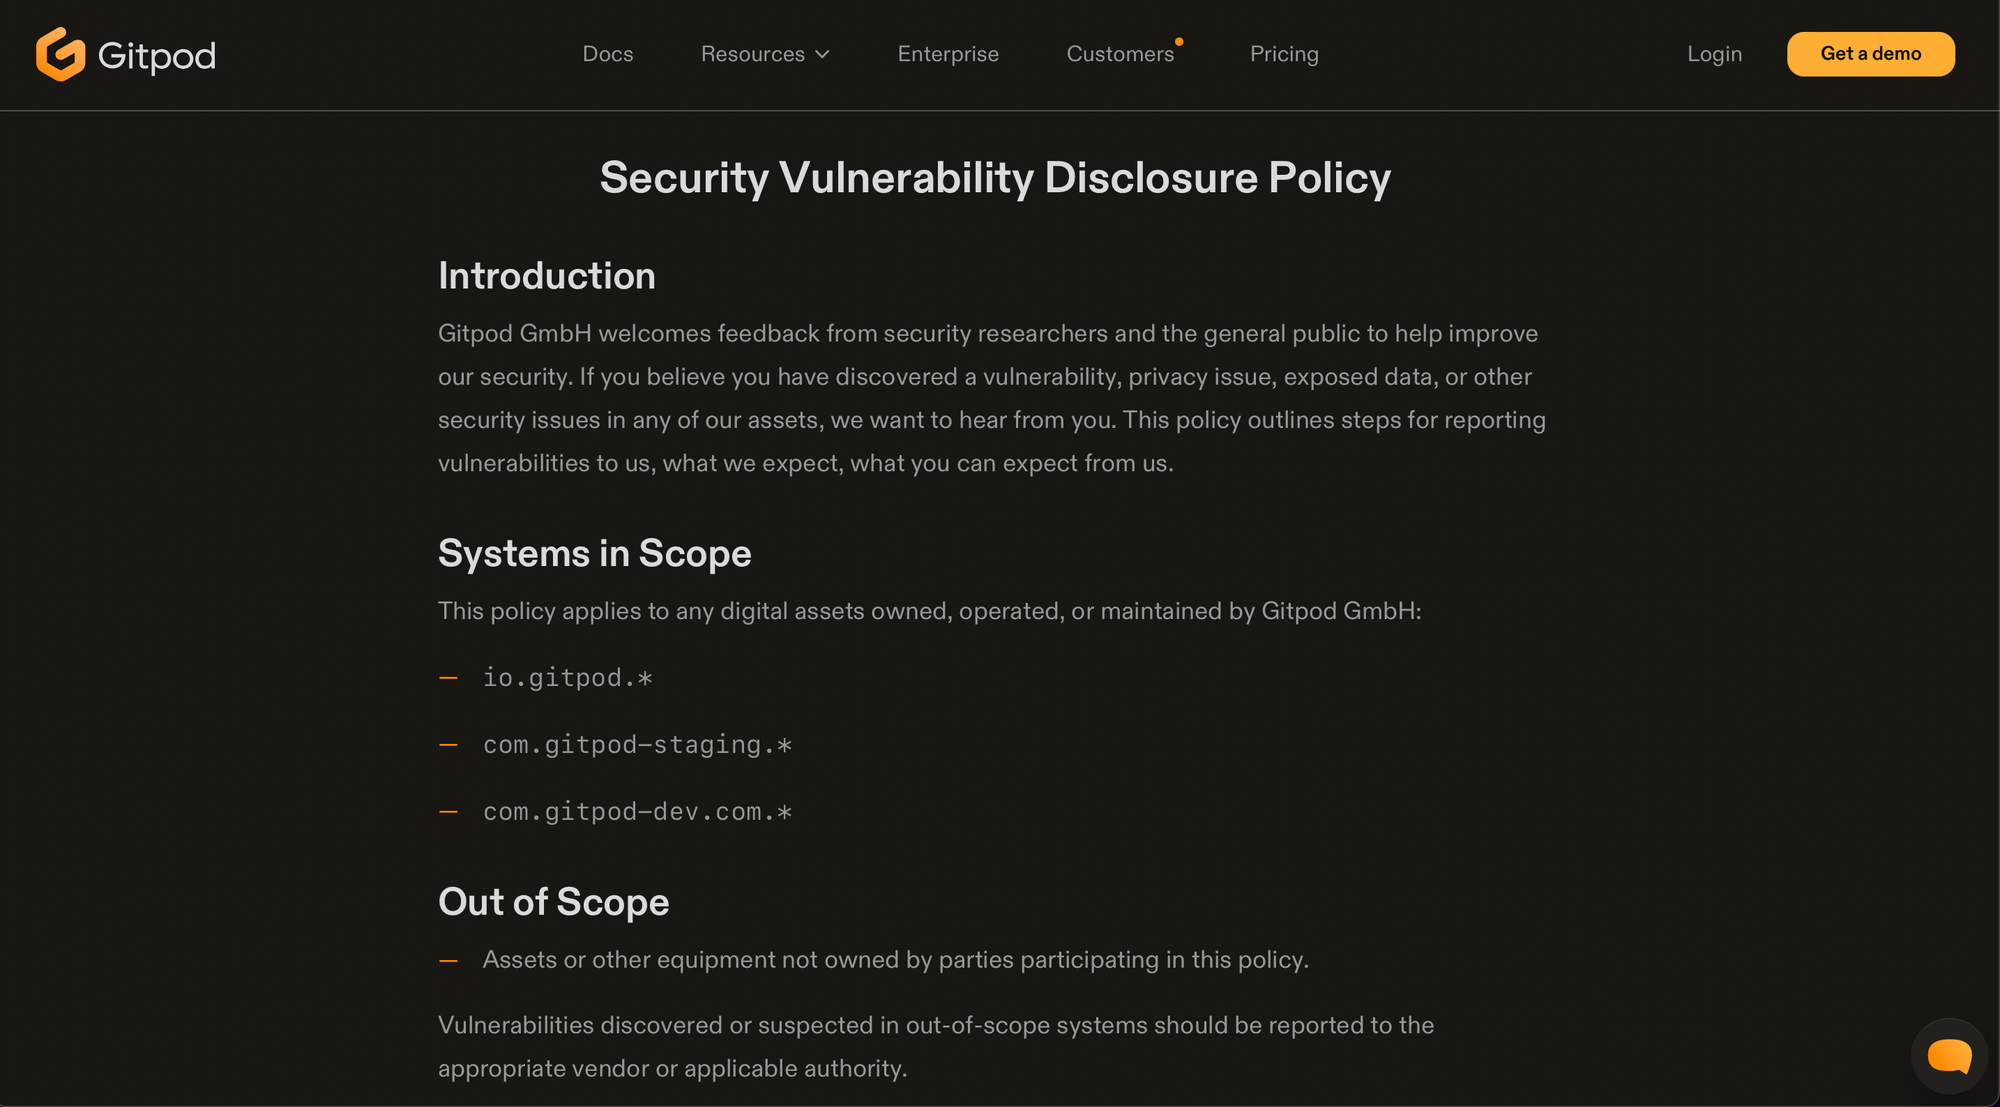Click the Gitpod wordmark text
The height and width of the screenshot is (1107, 2000).
[x=157, y=56]
